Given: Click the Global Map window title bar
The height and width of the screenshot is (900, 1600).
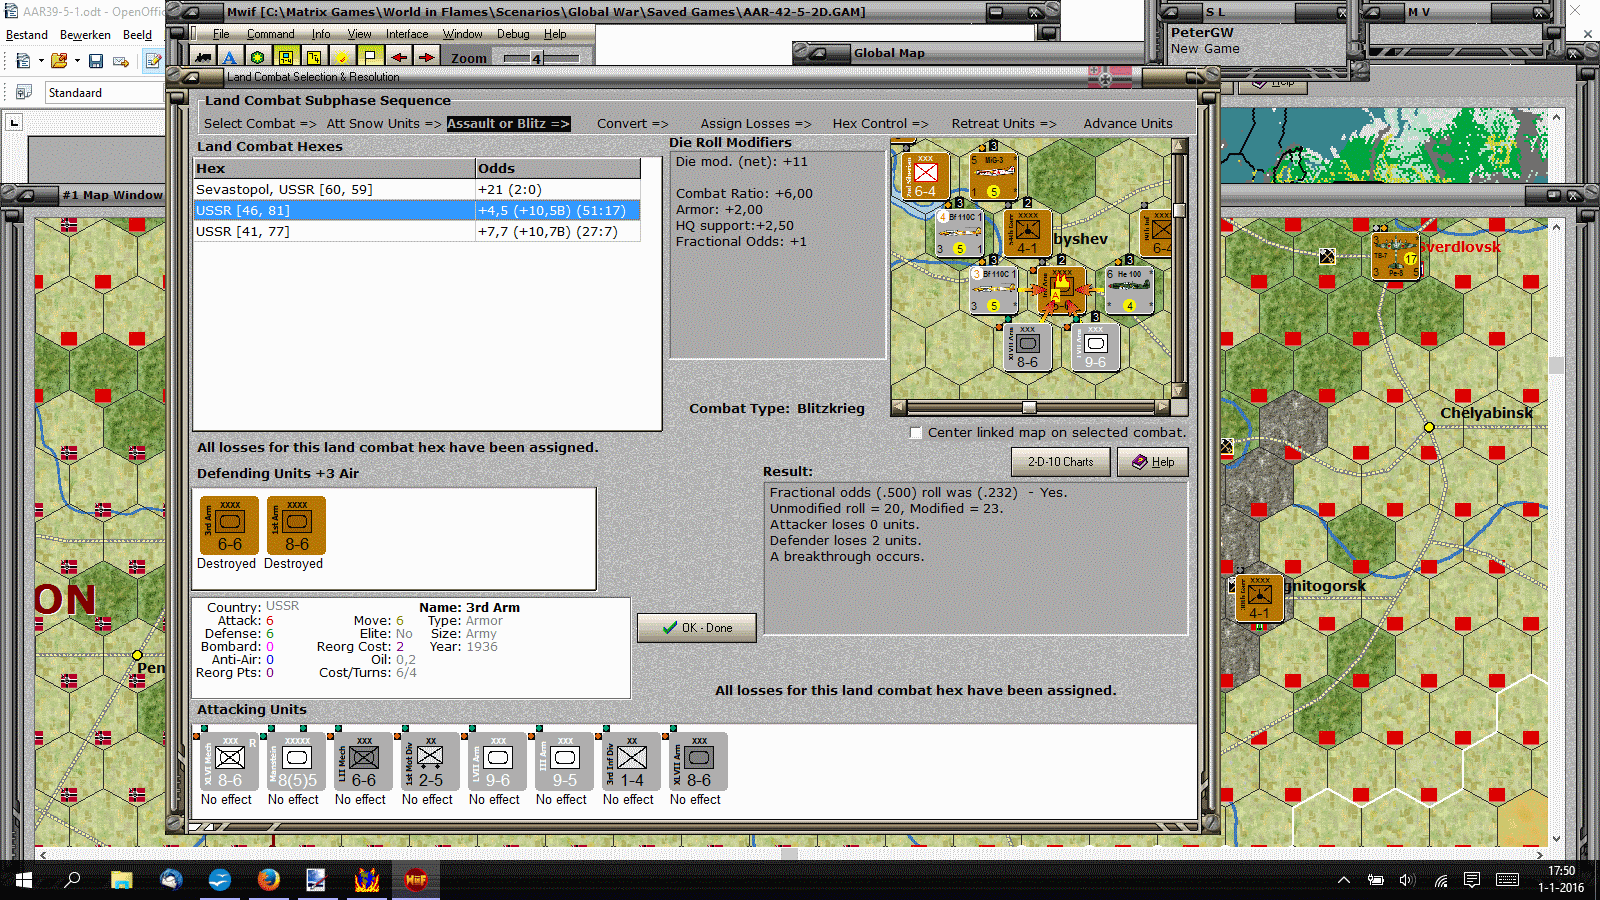Looking at the screenshot, I should point(970,53).
